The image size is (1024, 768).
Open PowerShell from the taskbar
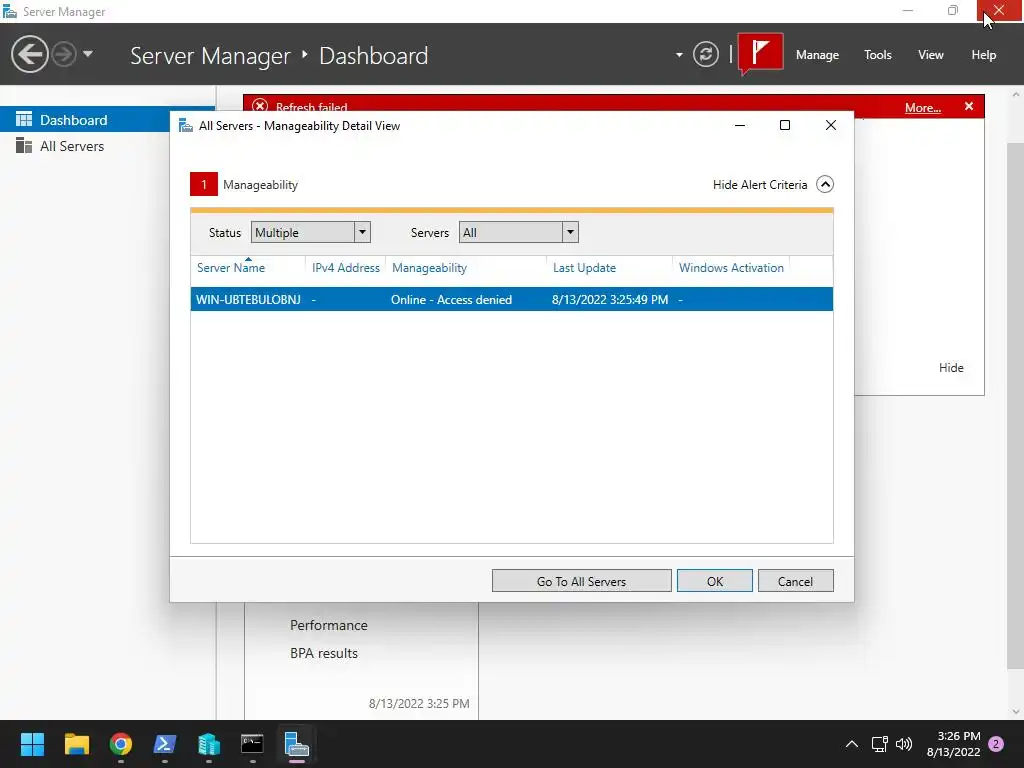tap(165, 744)
